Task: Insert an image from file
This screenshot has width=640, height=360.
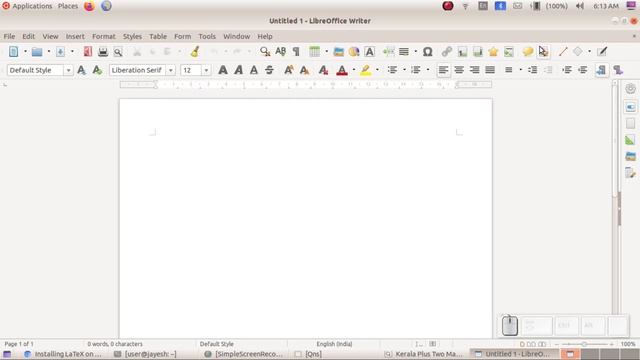Action: (338, 51)
